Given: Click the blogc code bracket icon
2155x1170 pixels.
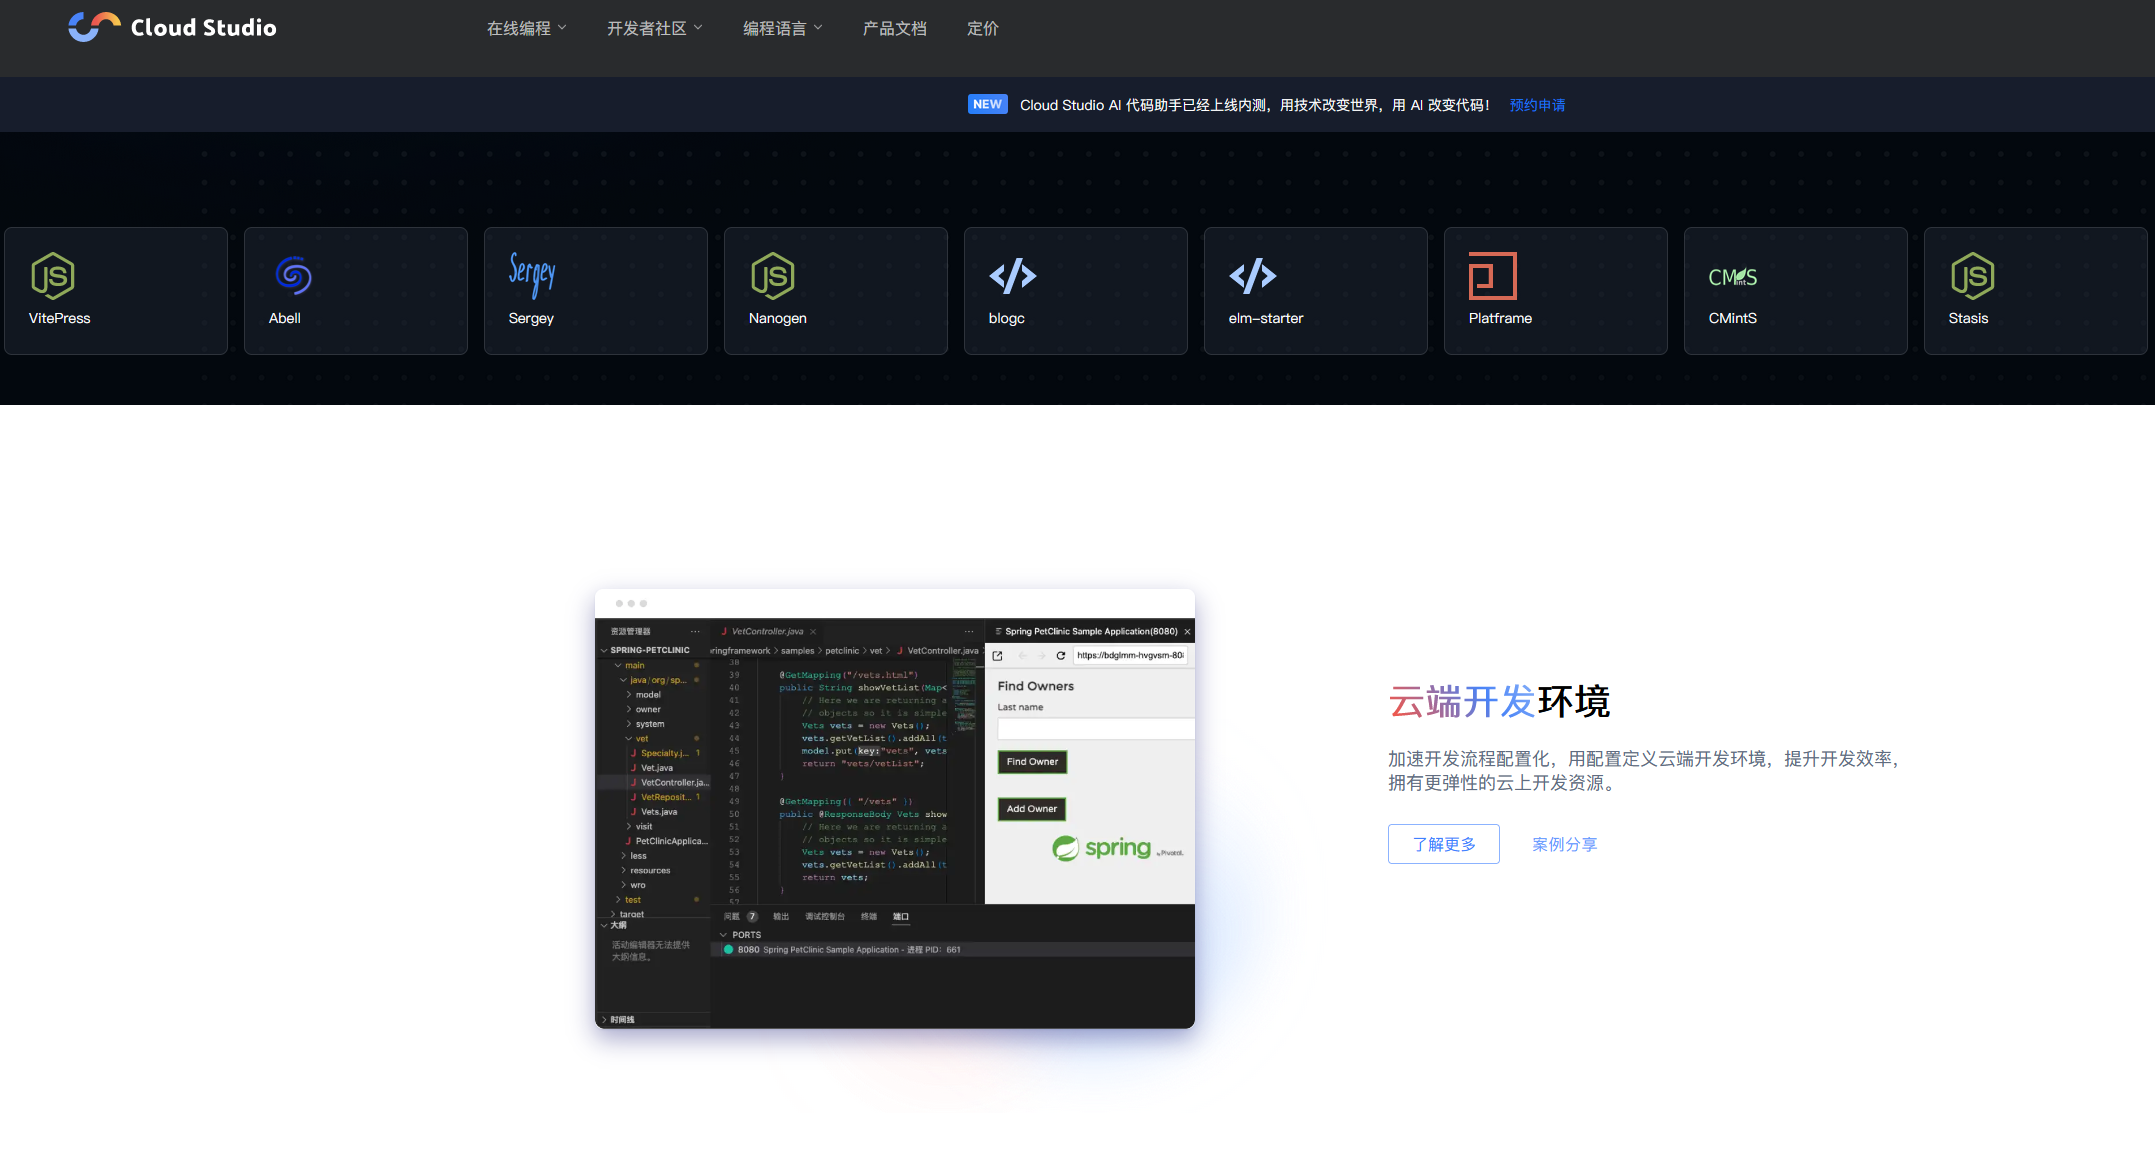Looking at the screenshot, I should tap(1013, 276).
